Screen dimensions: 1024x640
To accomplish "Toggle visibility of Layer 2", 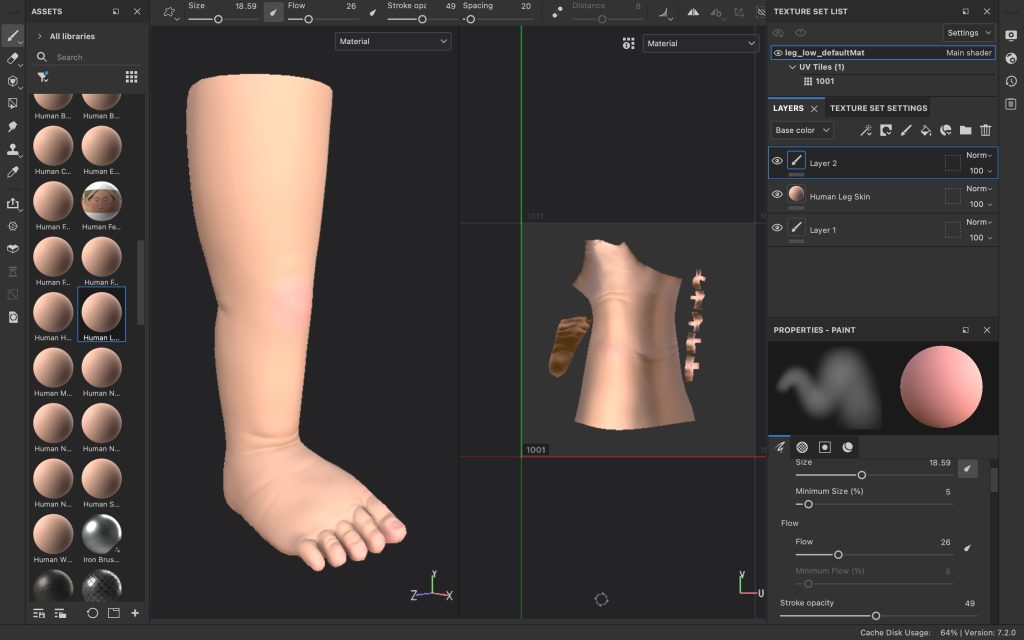I will click(777, 161).
